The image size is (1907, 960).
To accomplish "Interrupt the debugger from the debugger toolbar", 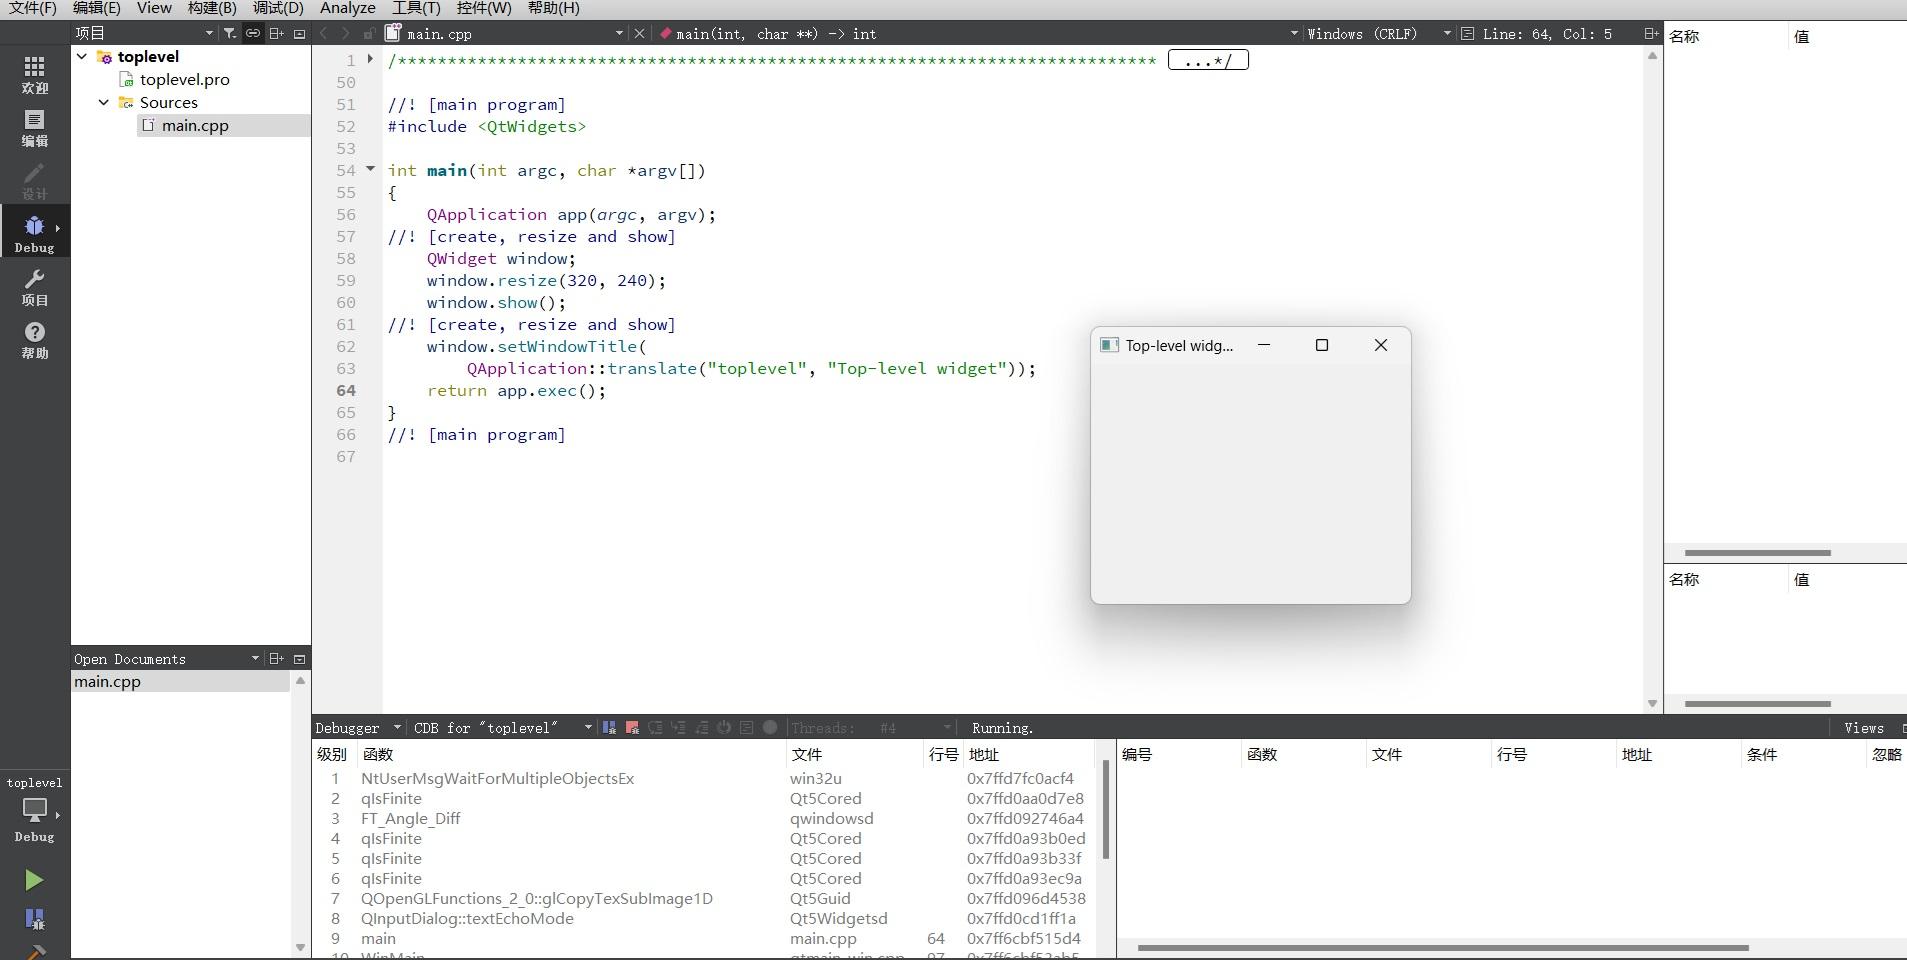I will (x=609, y=728).
